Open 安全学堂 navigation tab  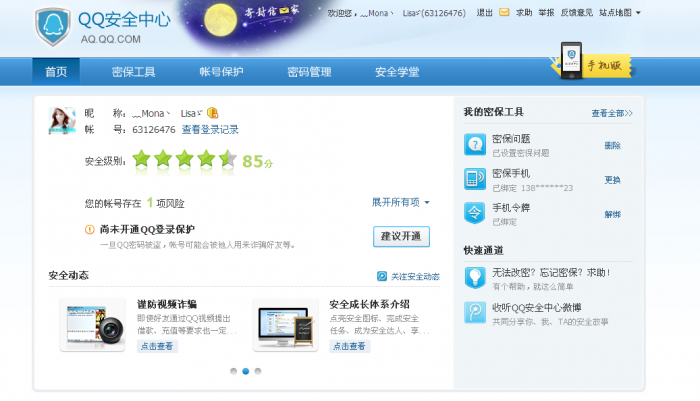pos(397,71)
